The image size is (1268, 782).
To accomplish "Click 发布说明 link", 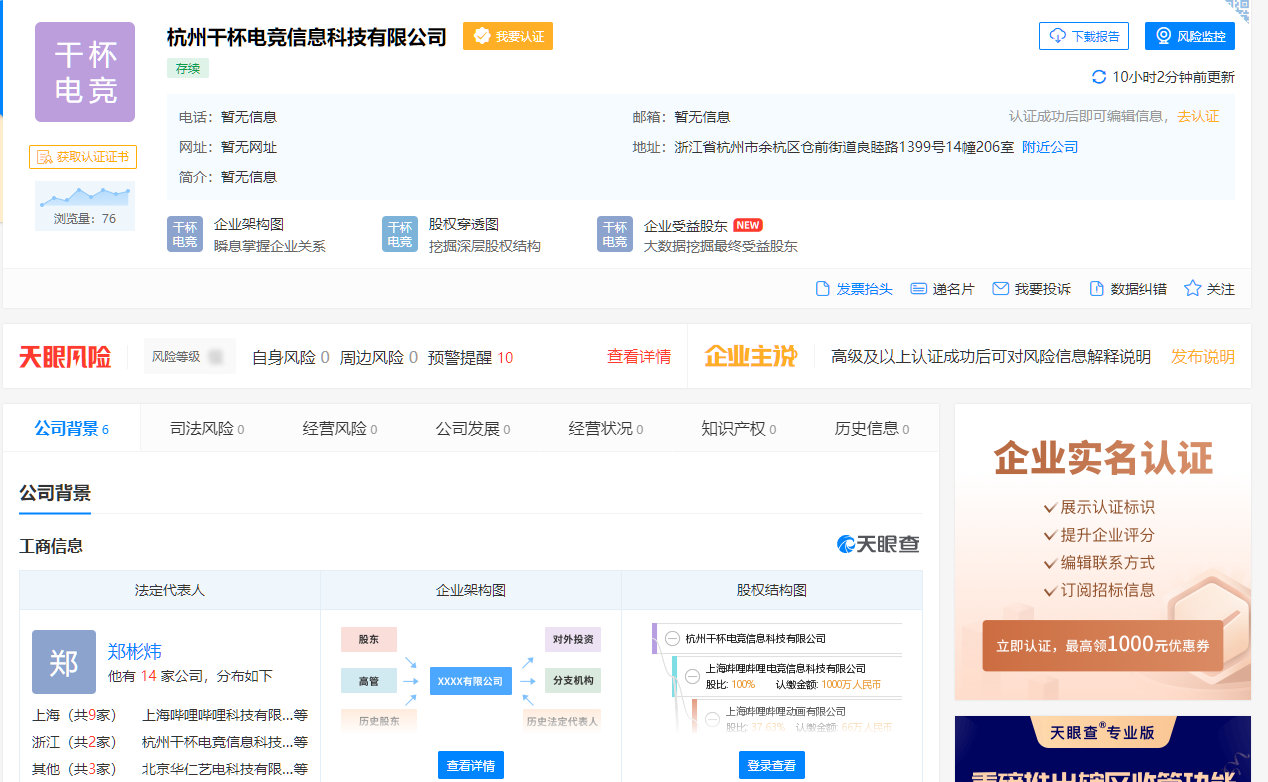I will [1203, 356].
